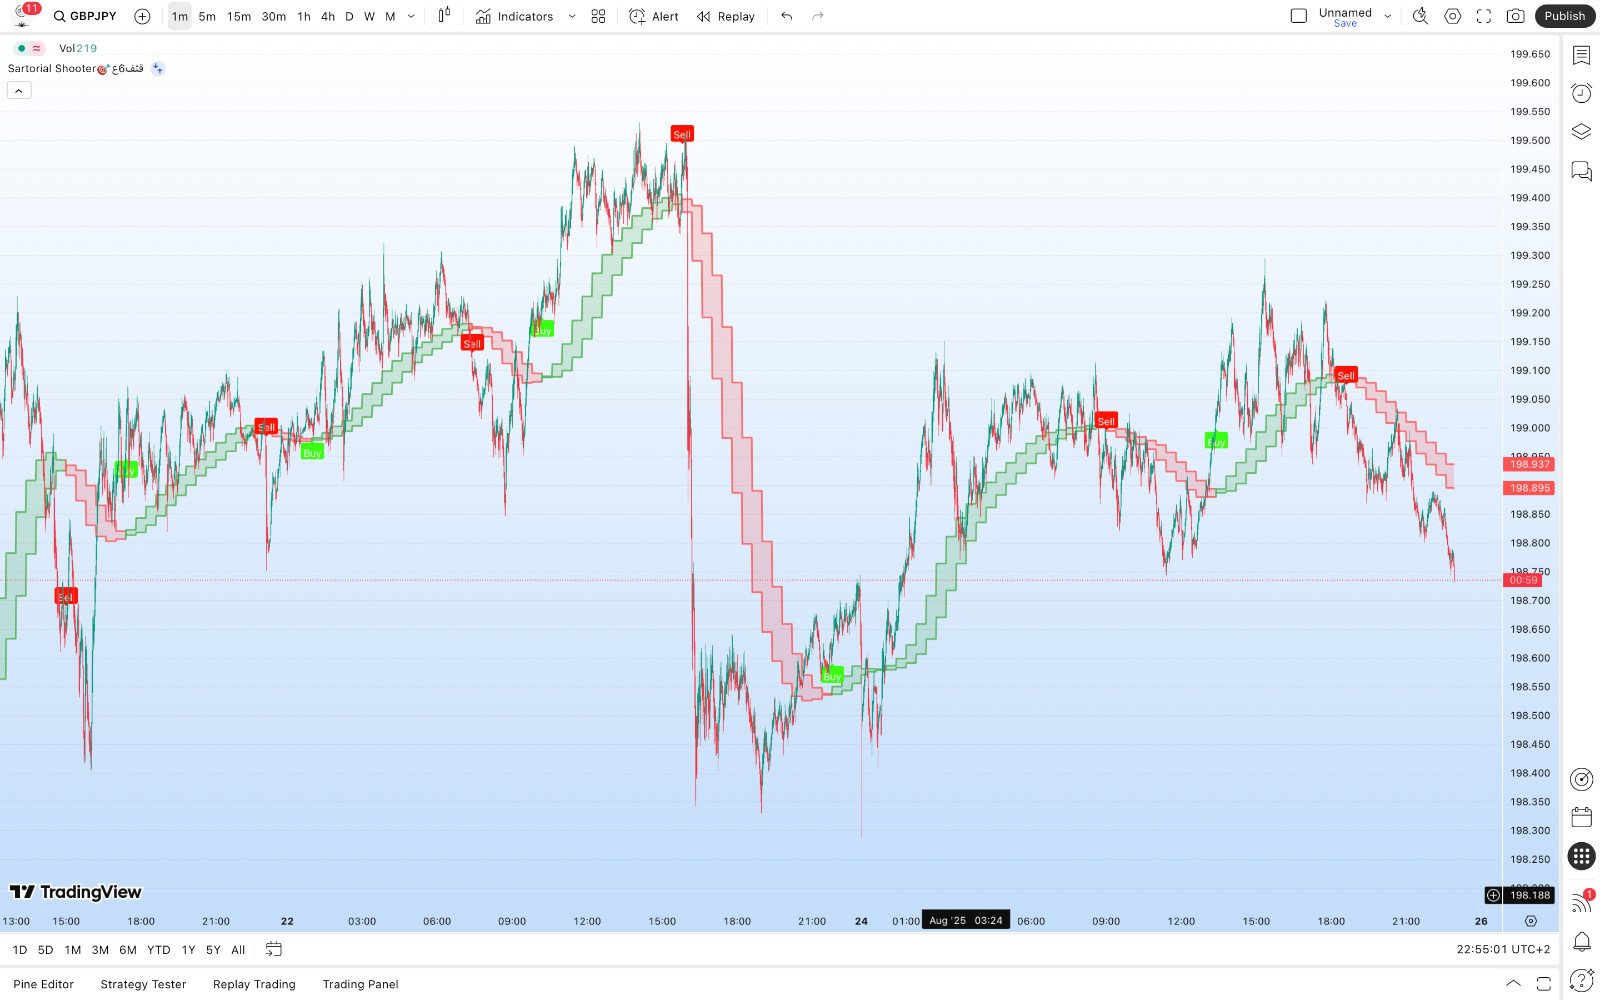The height and width of the screenshot is (1000, 1600).
Task: Select the 1D date range
Action: 20,950
